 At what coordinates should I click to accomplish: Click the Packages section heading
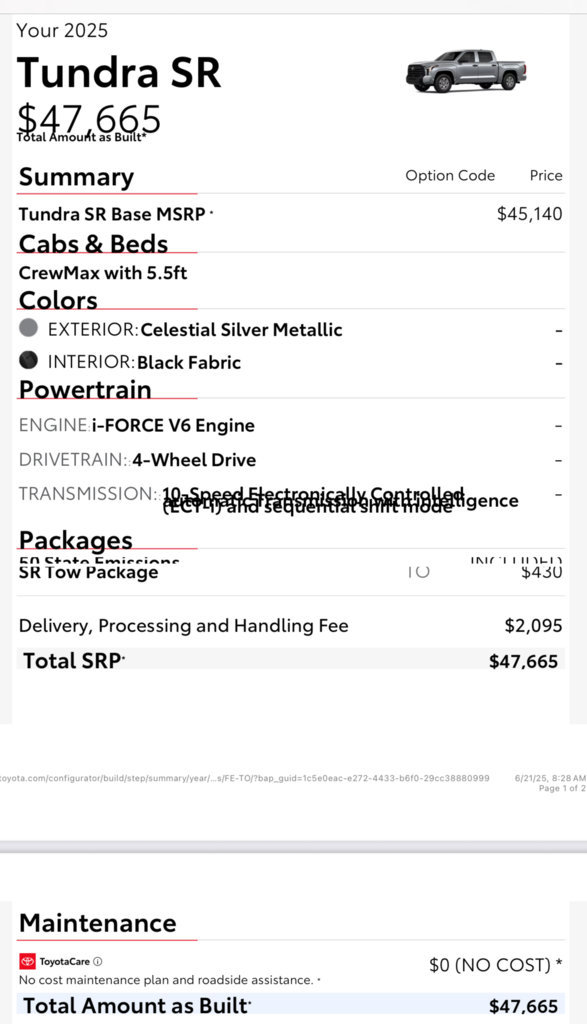76,540
